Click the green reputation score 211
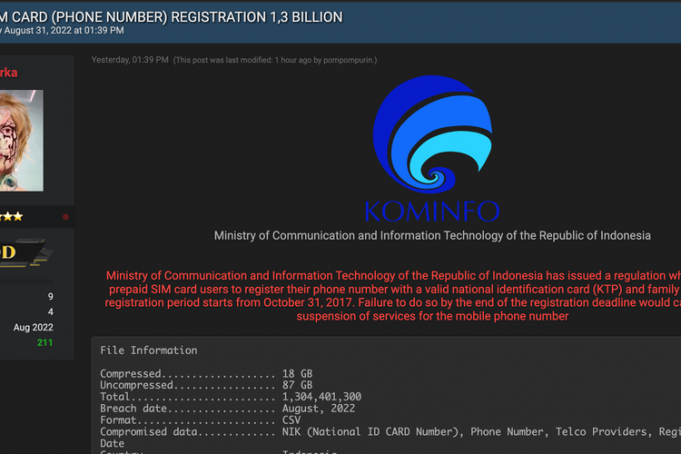Viewport: 681px width, 454px height. coord(44,343)
